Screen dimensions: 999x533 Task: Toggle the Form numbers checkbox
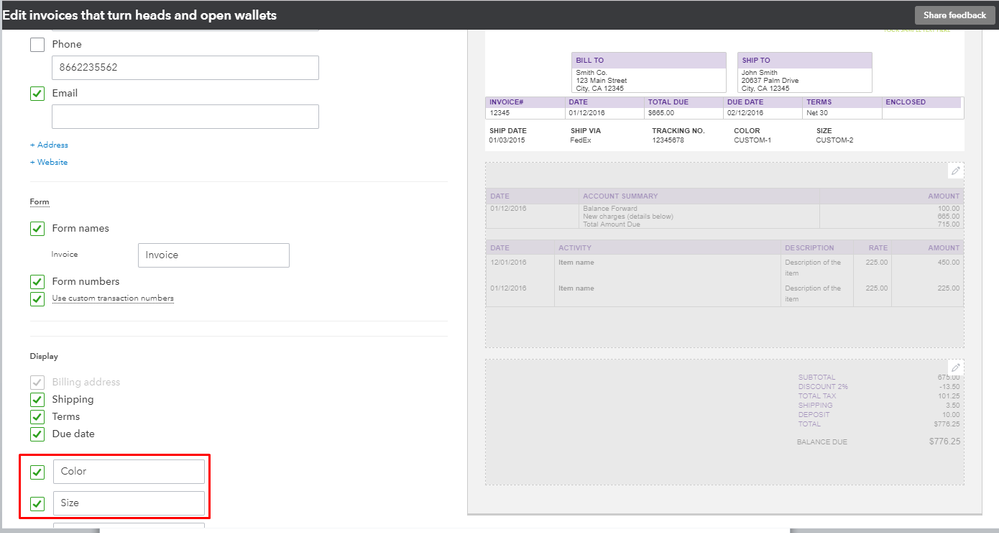38,281
